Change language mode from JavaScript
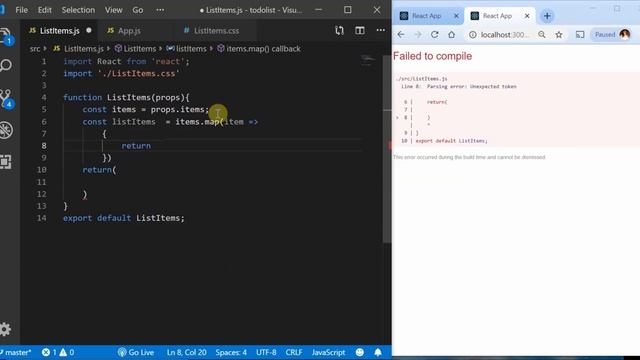Viewport: 640px width, 360px height. (329, 352)
